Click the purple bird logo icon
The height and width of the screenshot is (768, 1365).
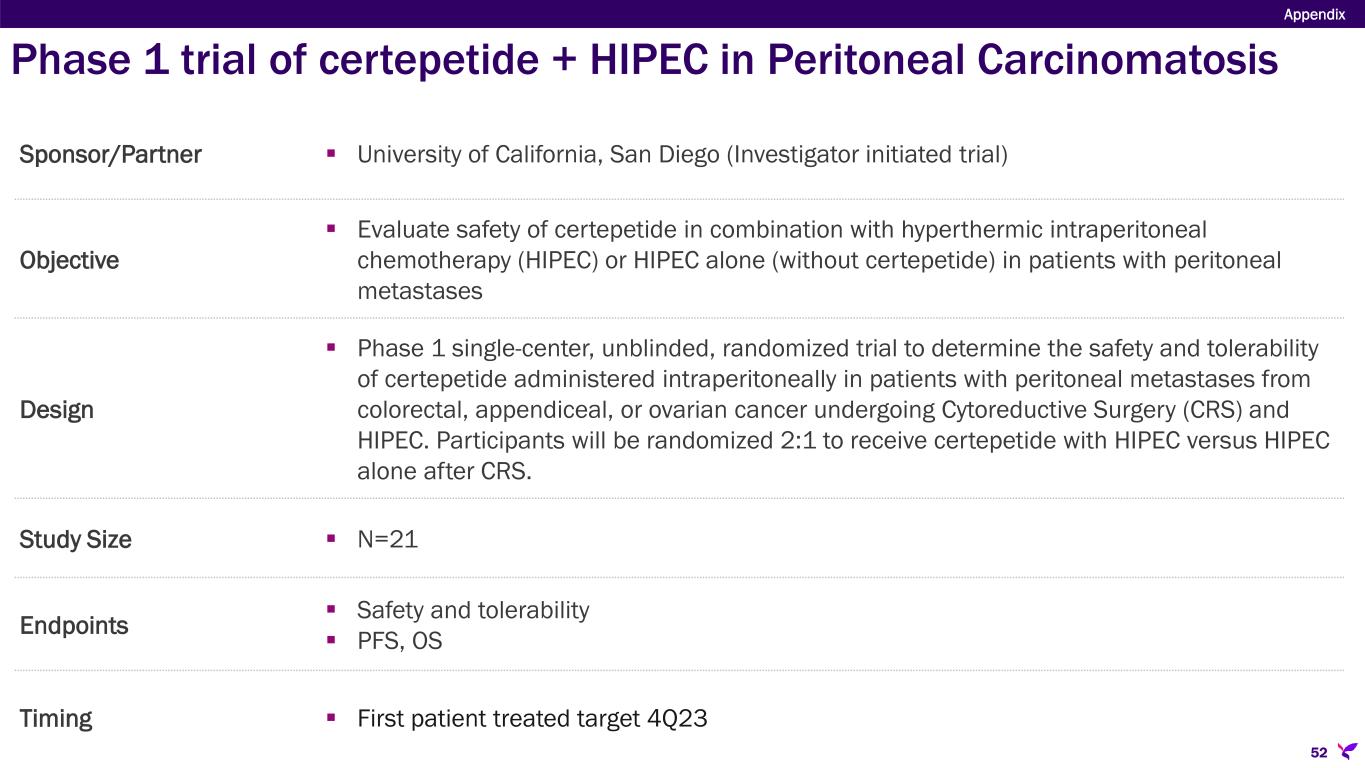click(x=1347, y=750)
